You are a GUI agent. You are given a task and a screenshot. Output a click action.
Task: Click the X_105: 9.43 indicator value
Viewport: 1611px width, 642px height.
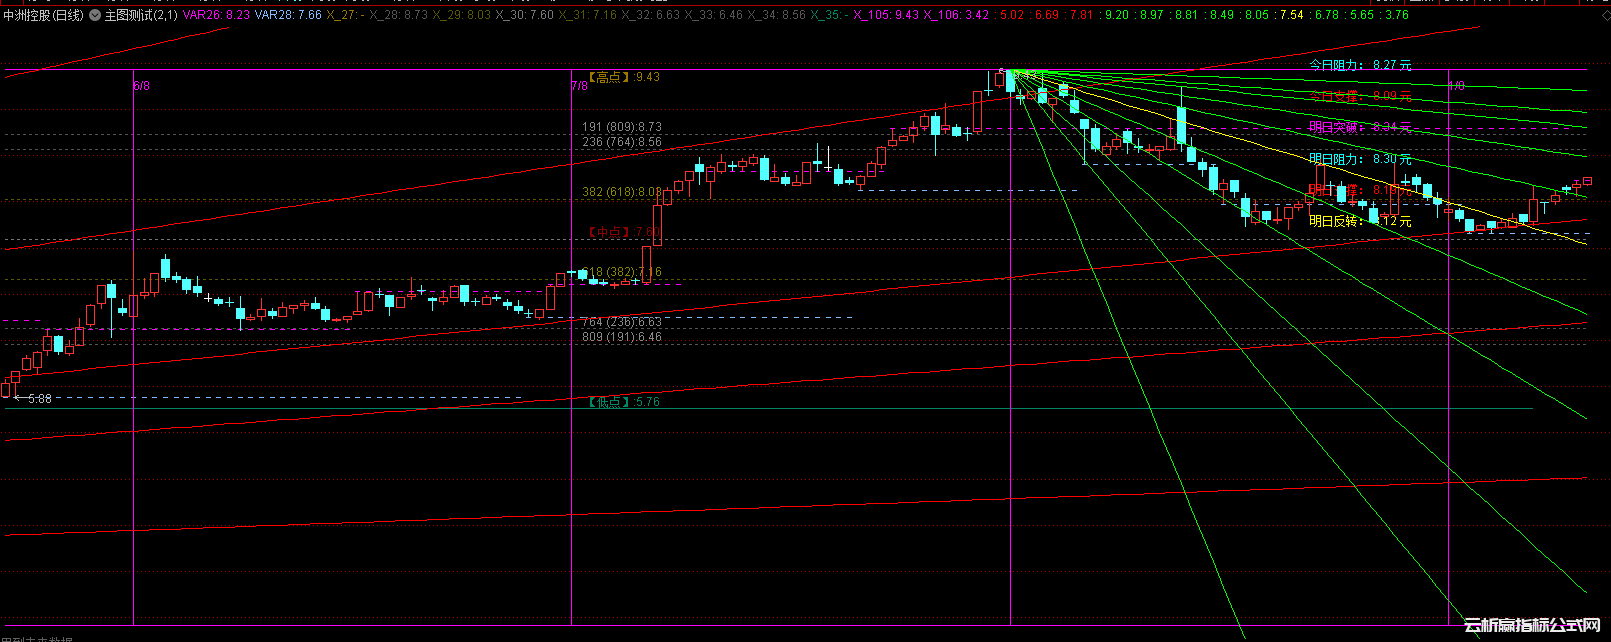(x=885, y=16)
